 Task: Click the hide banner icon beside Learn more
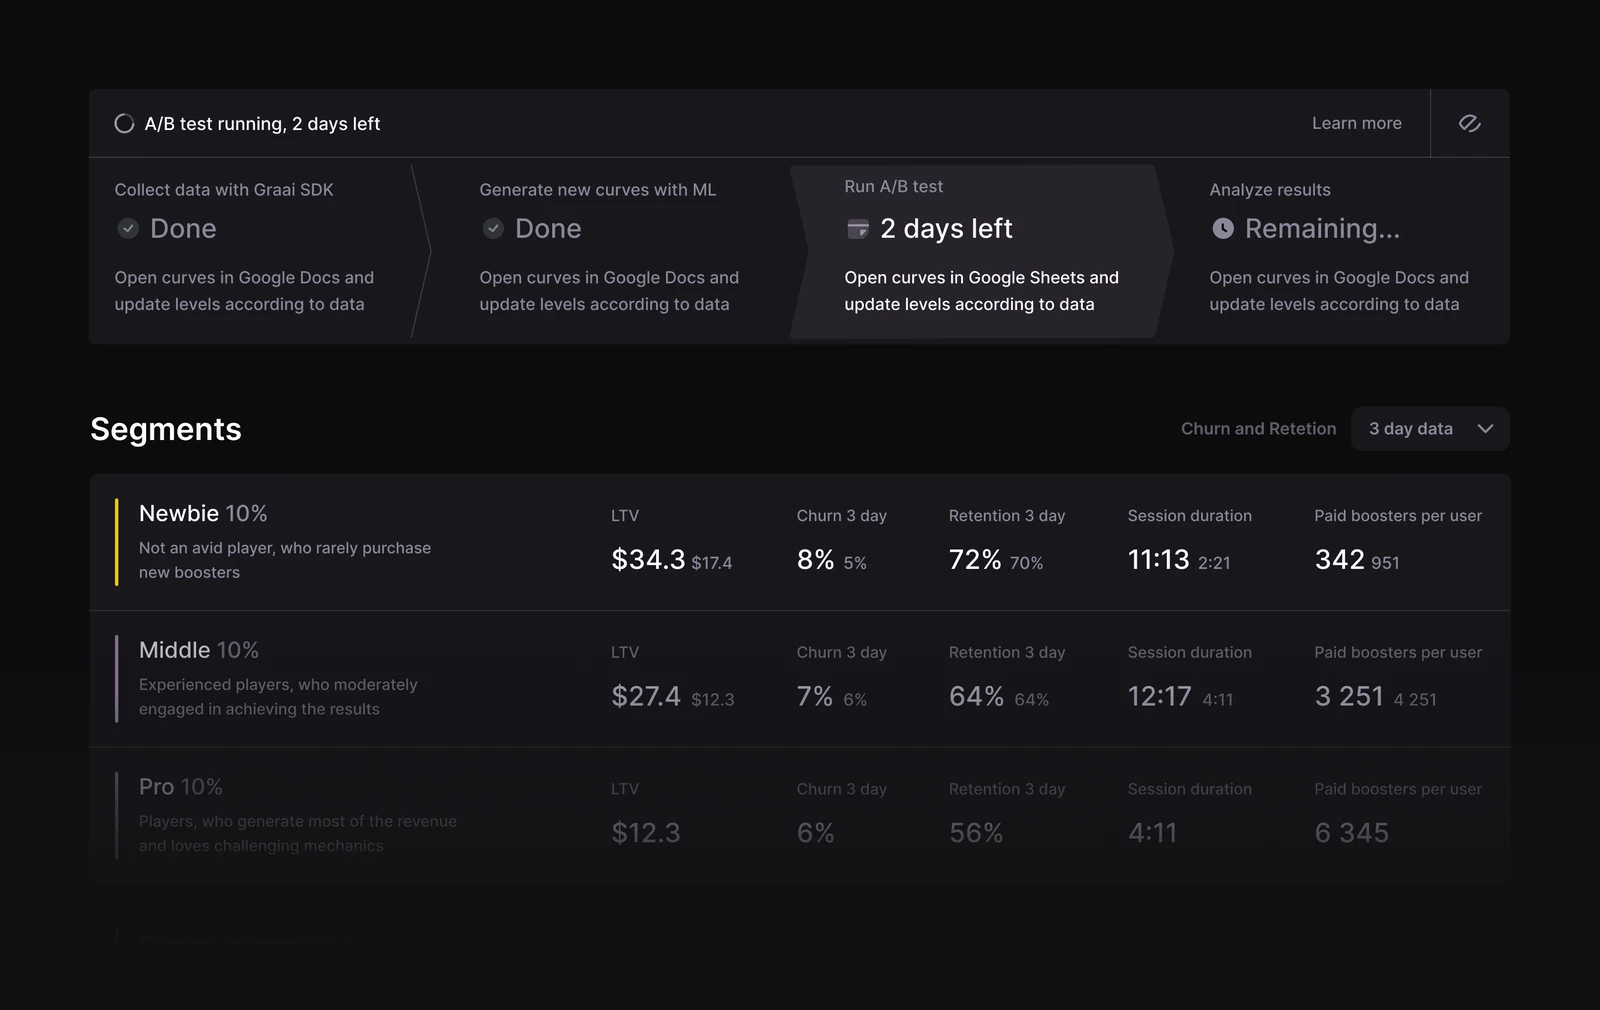(1469, 123)
